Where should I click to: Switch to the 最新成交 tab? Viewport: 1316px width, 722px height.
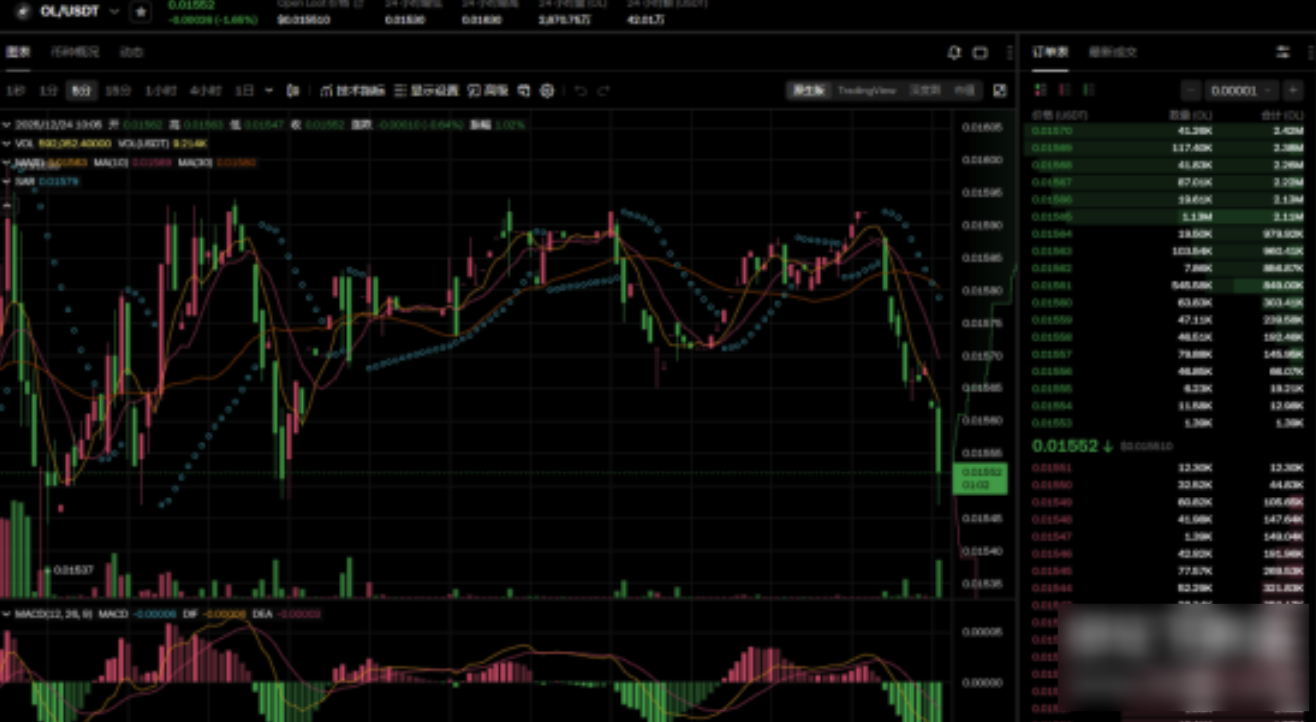[1112, 52]
